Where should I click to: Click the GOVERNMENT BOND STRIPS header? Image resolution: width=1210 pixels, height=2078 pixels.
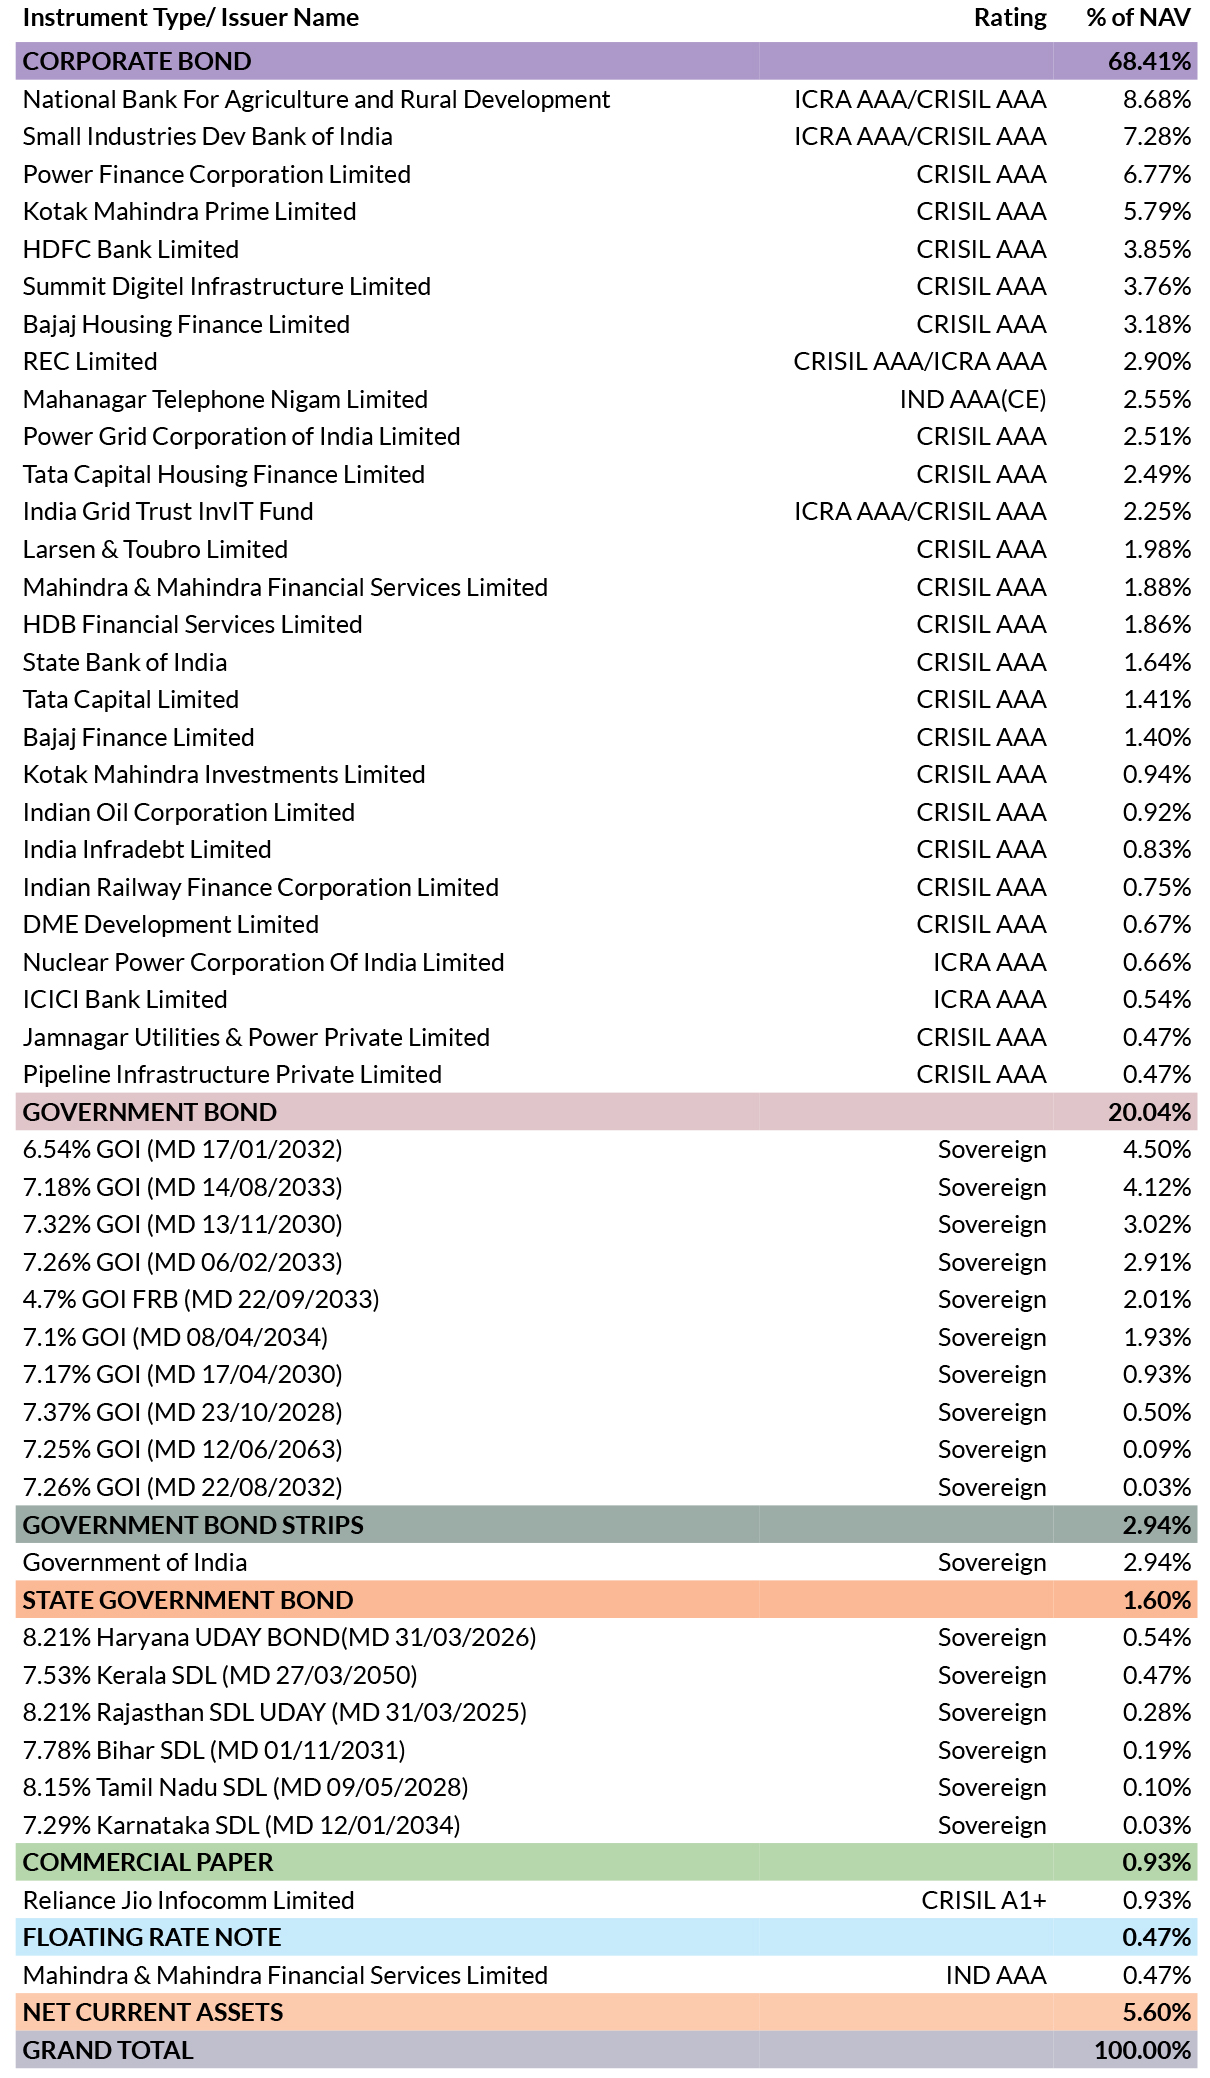click(x=606, y=1525)
